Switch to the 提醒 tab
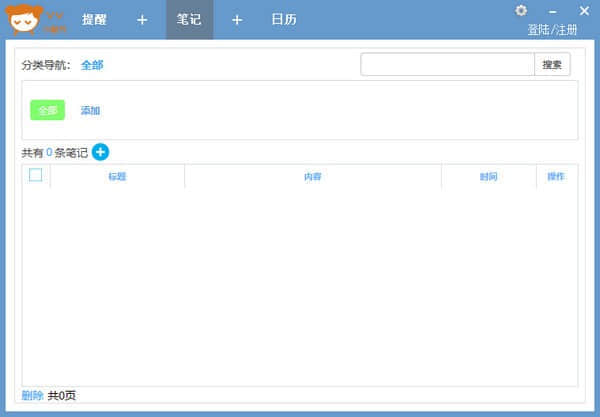The width and height of the screenshot is (600, 417). click(x=95, y=20)
